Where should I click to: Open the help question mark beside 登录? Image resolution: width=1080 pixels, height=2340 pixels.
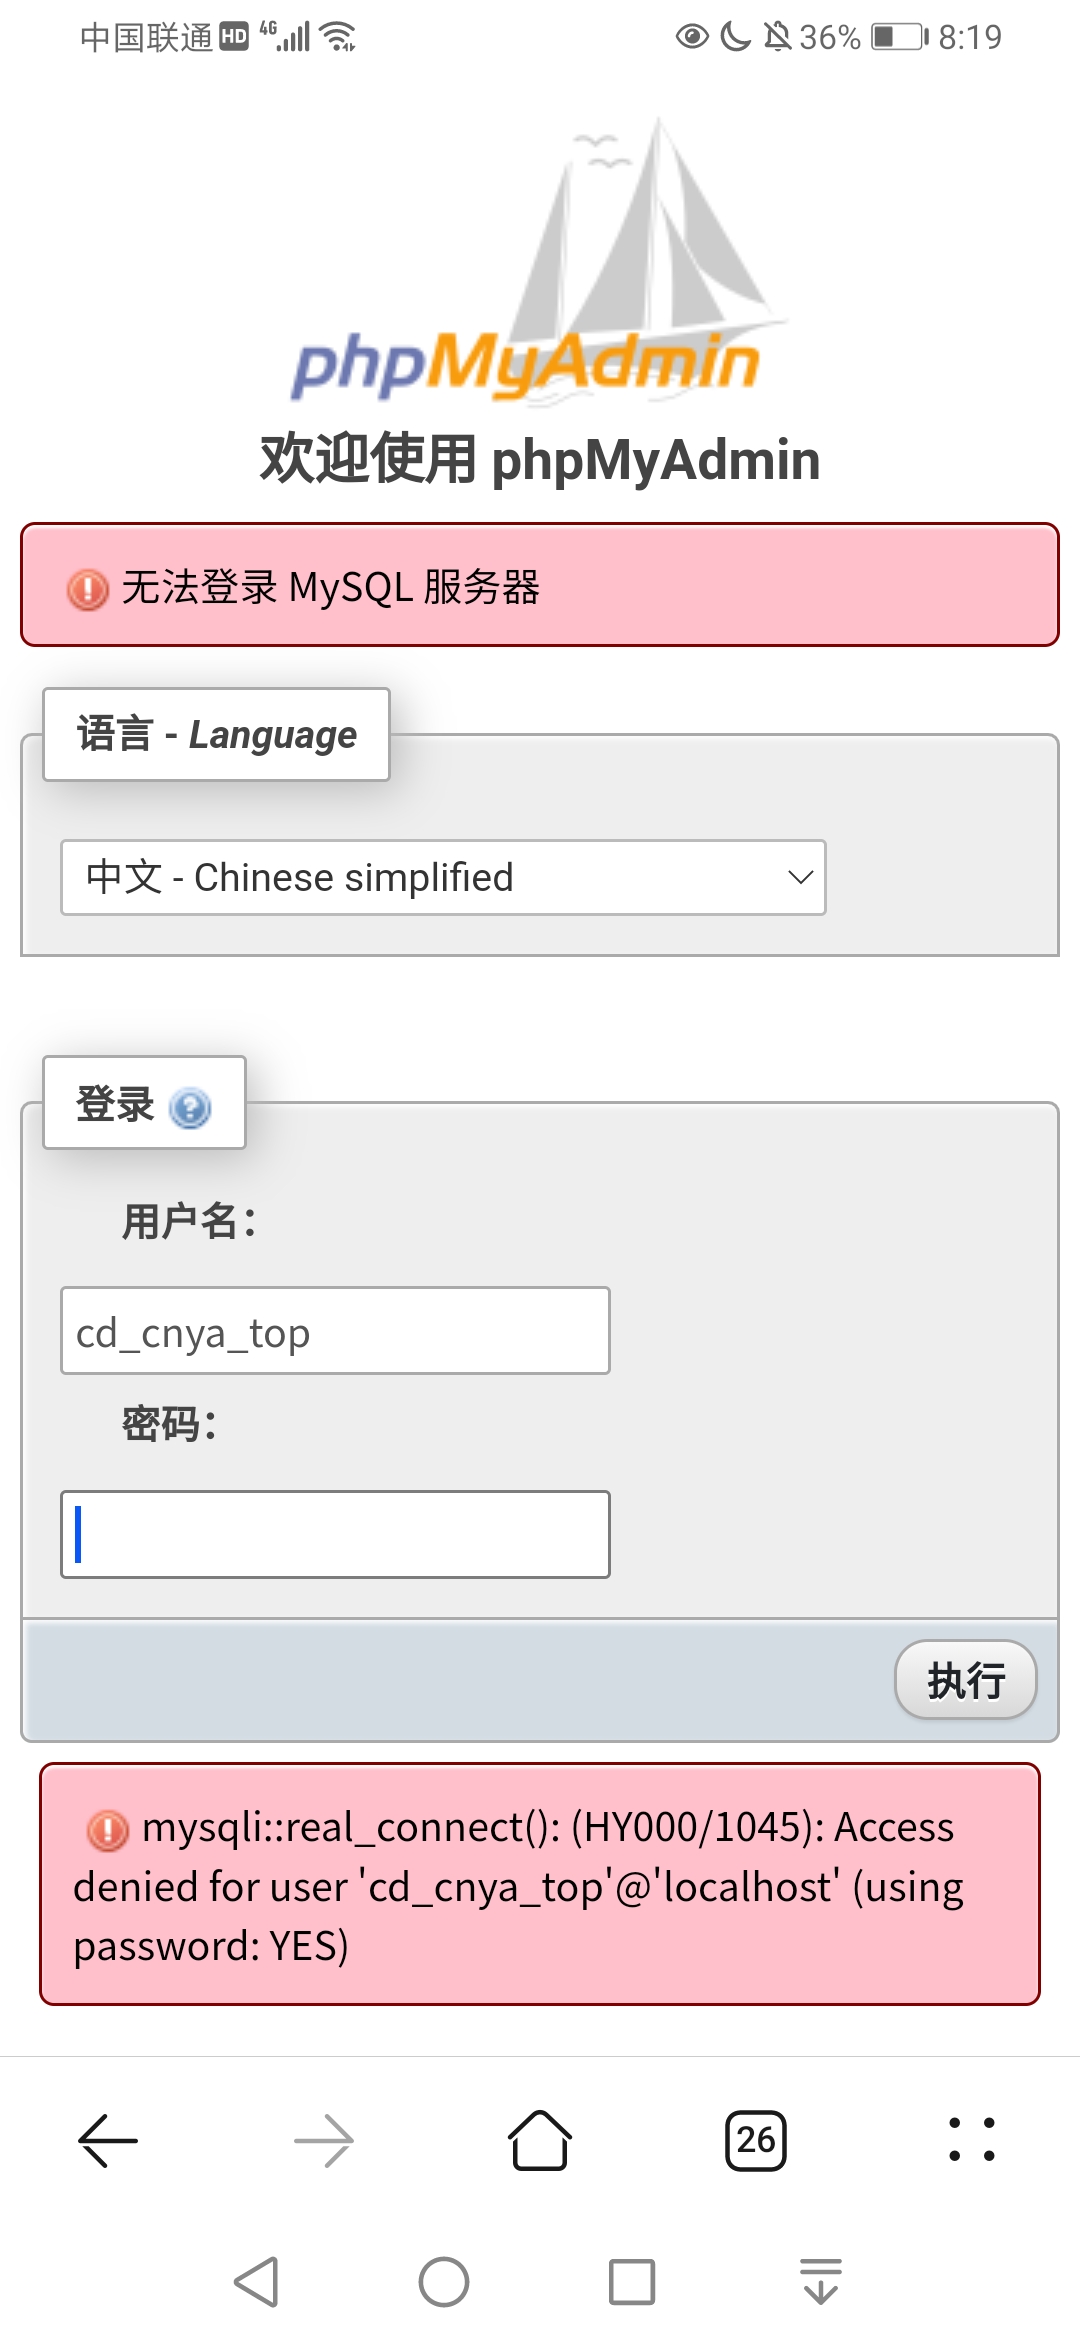[x=192, y=1108]
